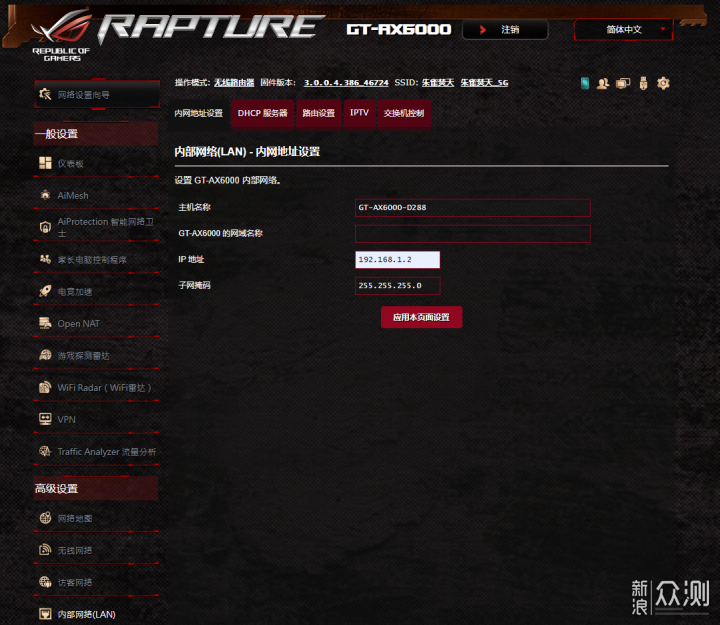Expand the 简体中文 language dropdown
Viewport: 720px width, 625px height.
point(624,30)
